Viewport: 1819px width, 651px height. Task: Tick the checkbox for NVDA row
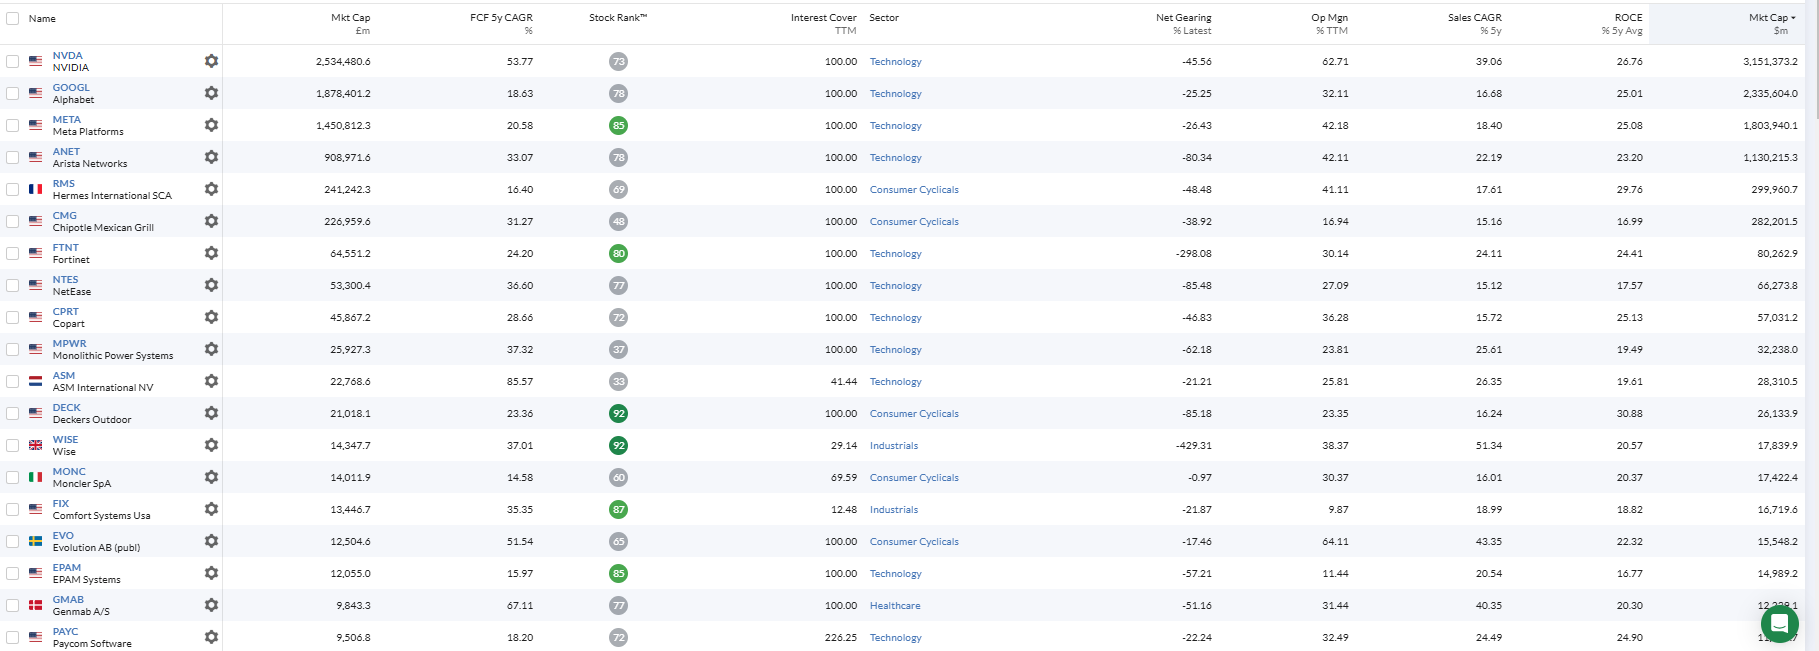pyautogui.click(x=12, y=61)
